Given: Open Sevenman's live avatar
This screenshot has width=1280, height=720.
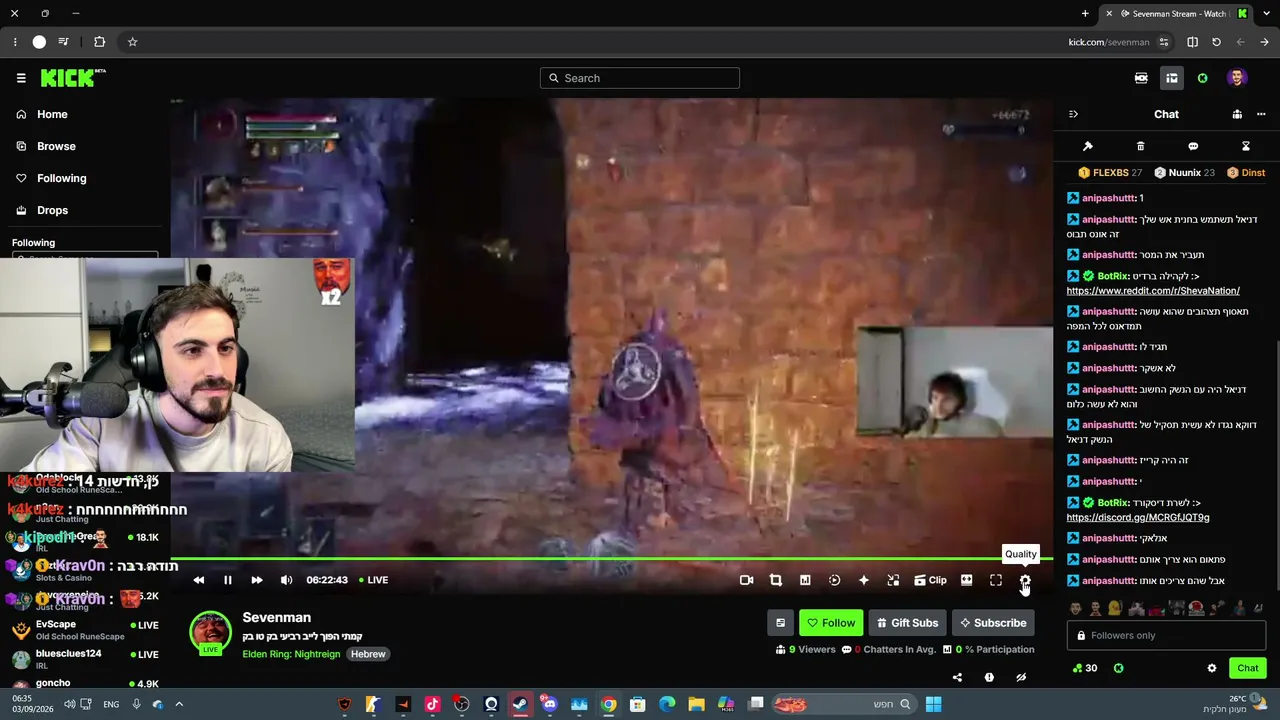Looking at the screenshot, I should (210, 632).
